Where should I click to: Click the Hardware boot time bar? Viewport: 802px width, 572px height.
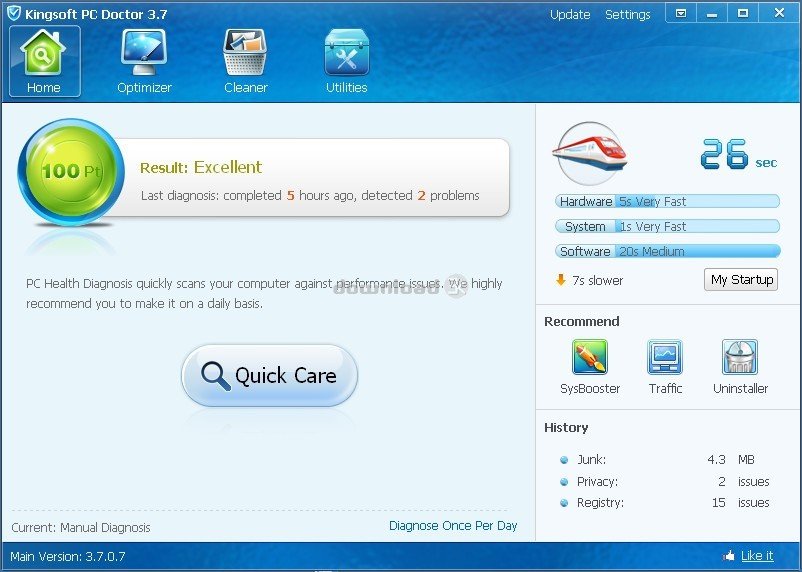click(667, 201)
